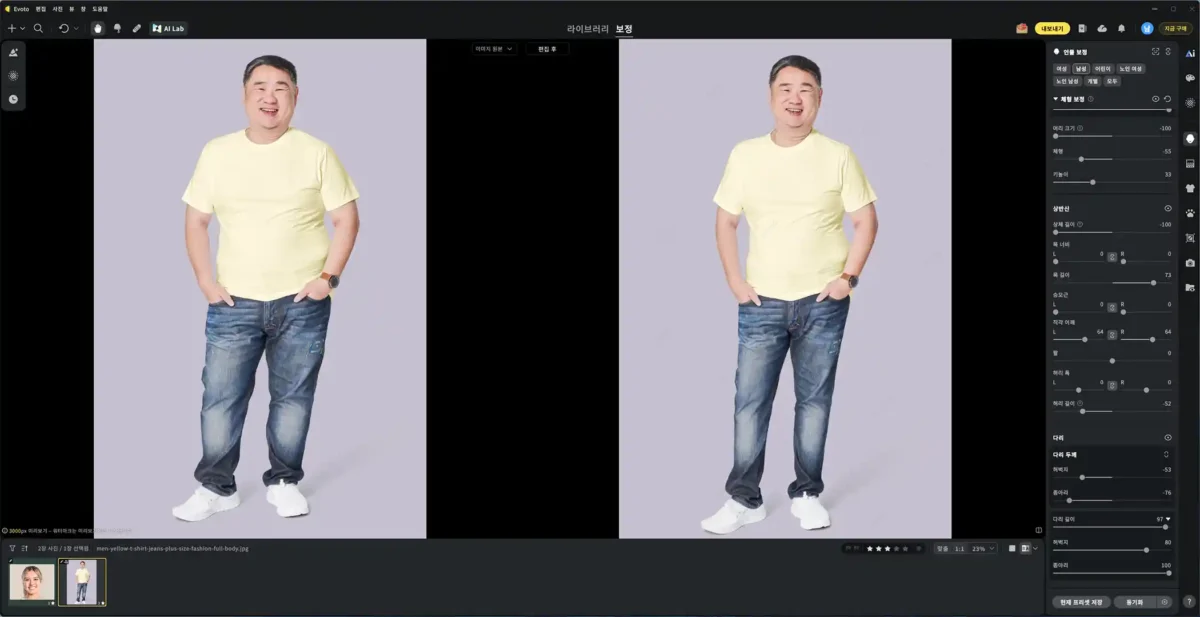This screenshot has height=617, width=1200.
Task: Toggle visibility of 상반신 section
Action: (1167, 208)
